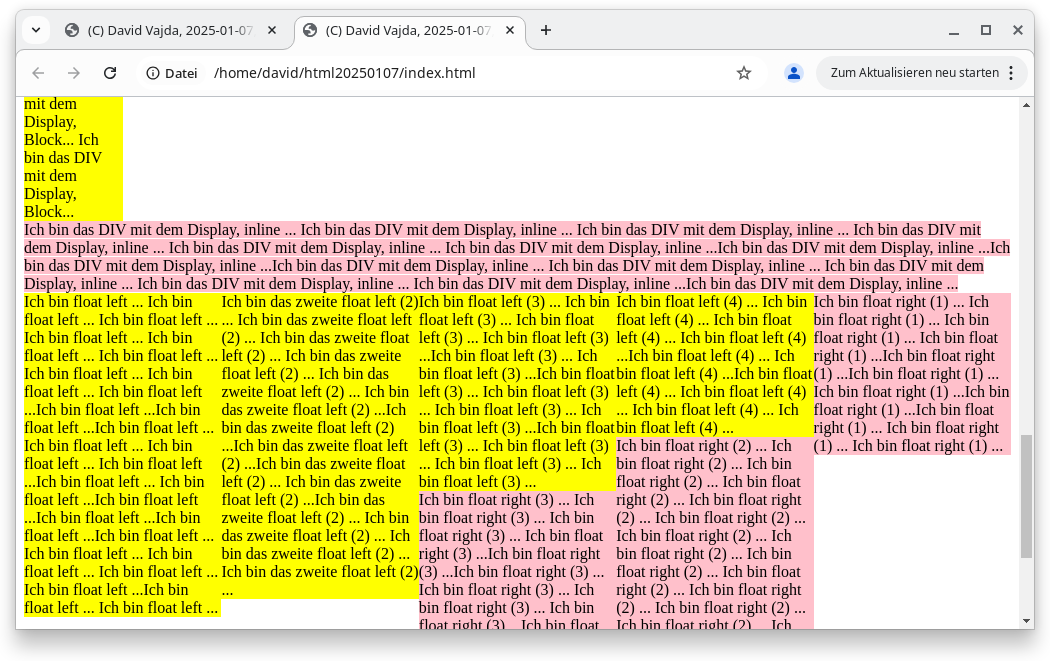Close the left background tab

pyautogui.click(x=271, y=30)
